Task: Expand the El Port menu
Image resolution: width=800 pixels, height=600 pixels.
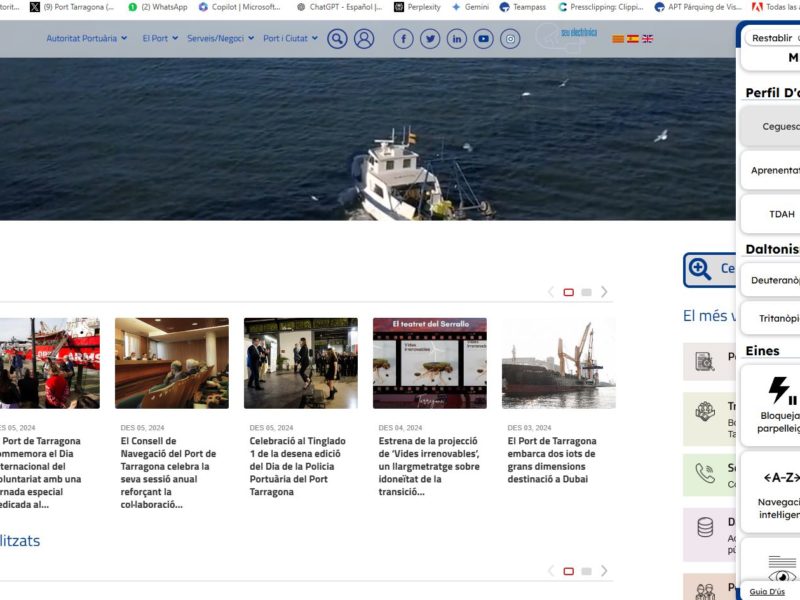Action: click(160, 38)
